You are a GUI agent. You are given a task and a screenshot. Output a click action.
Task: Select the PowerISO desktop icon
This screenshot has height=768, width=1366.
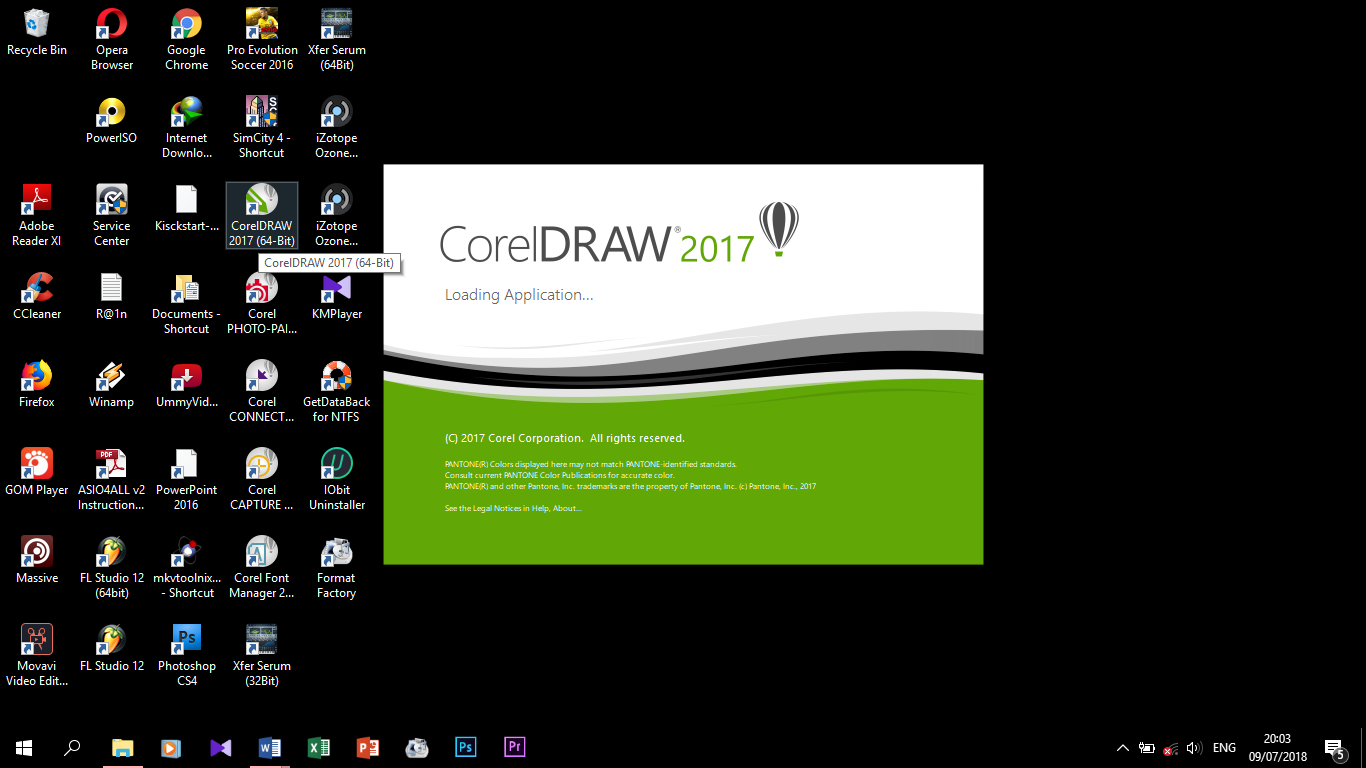point(112,121)
